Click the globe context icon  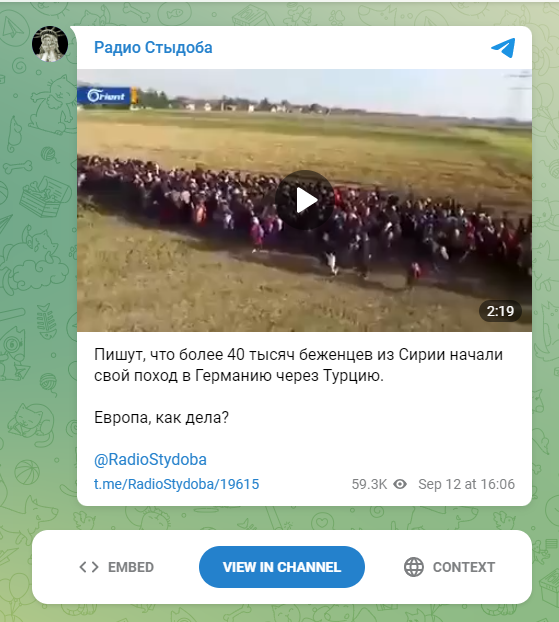coord(413,567)
